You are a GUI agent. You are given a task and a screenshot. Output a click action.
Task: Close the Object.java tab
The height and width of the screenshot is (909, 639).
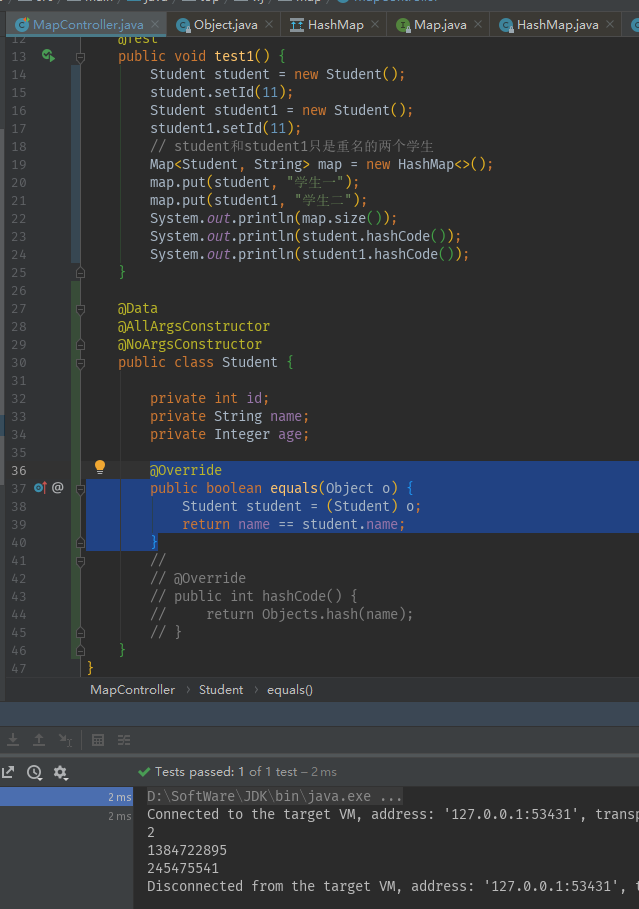pos(269,24)
